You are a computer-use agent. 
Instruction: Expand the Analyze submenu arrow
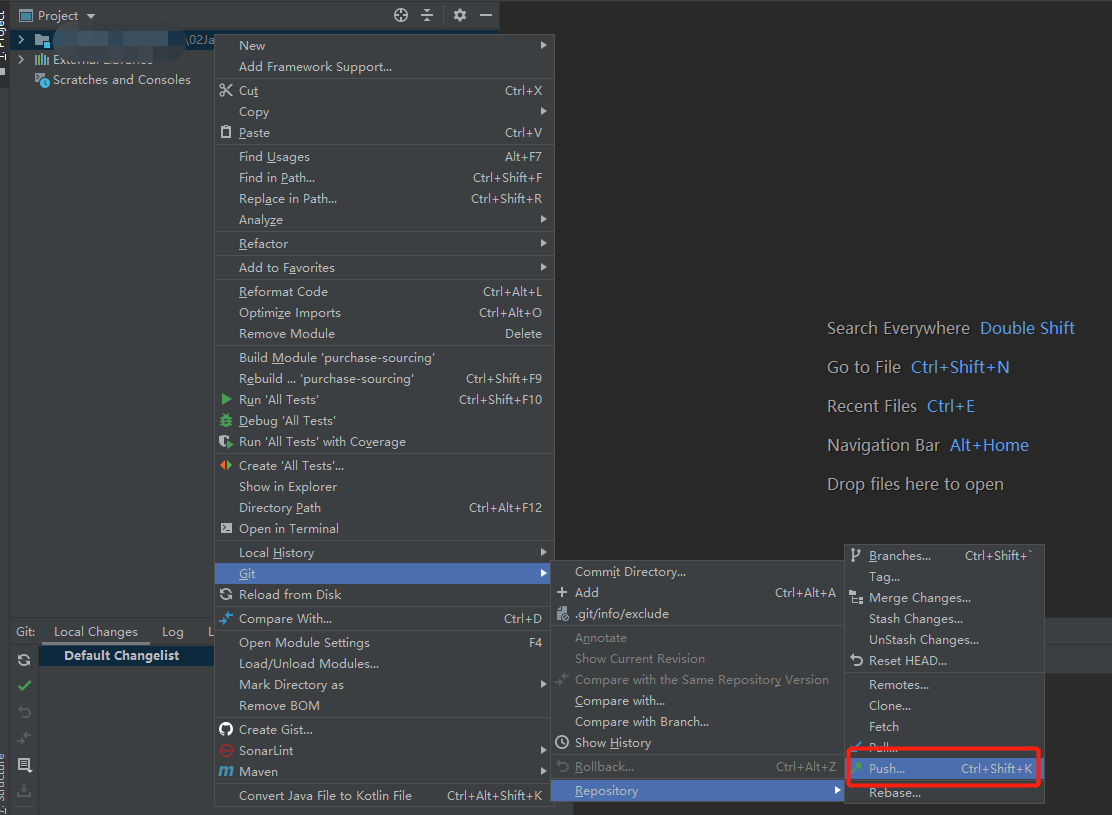pyautogui.click(x=543, y=219)
